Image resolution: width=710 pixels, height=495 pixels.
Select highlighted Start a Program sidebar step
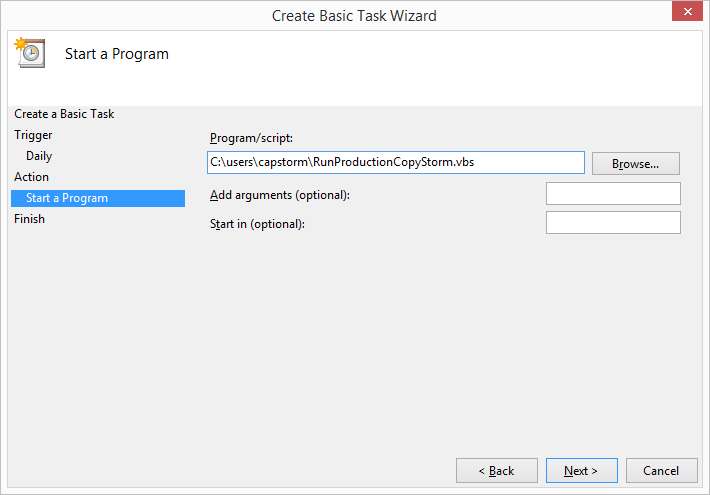(98, 198)
